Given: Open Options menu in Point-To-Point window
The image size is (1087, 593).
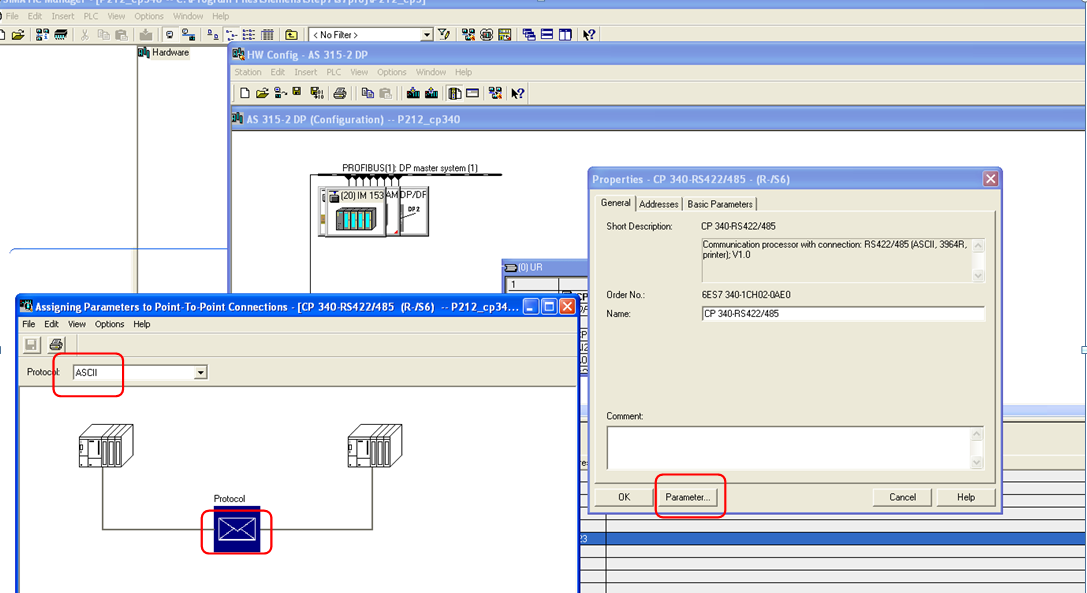Looking at the screenshot, I should click(109, 324).
